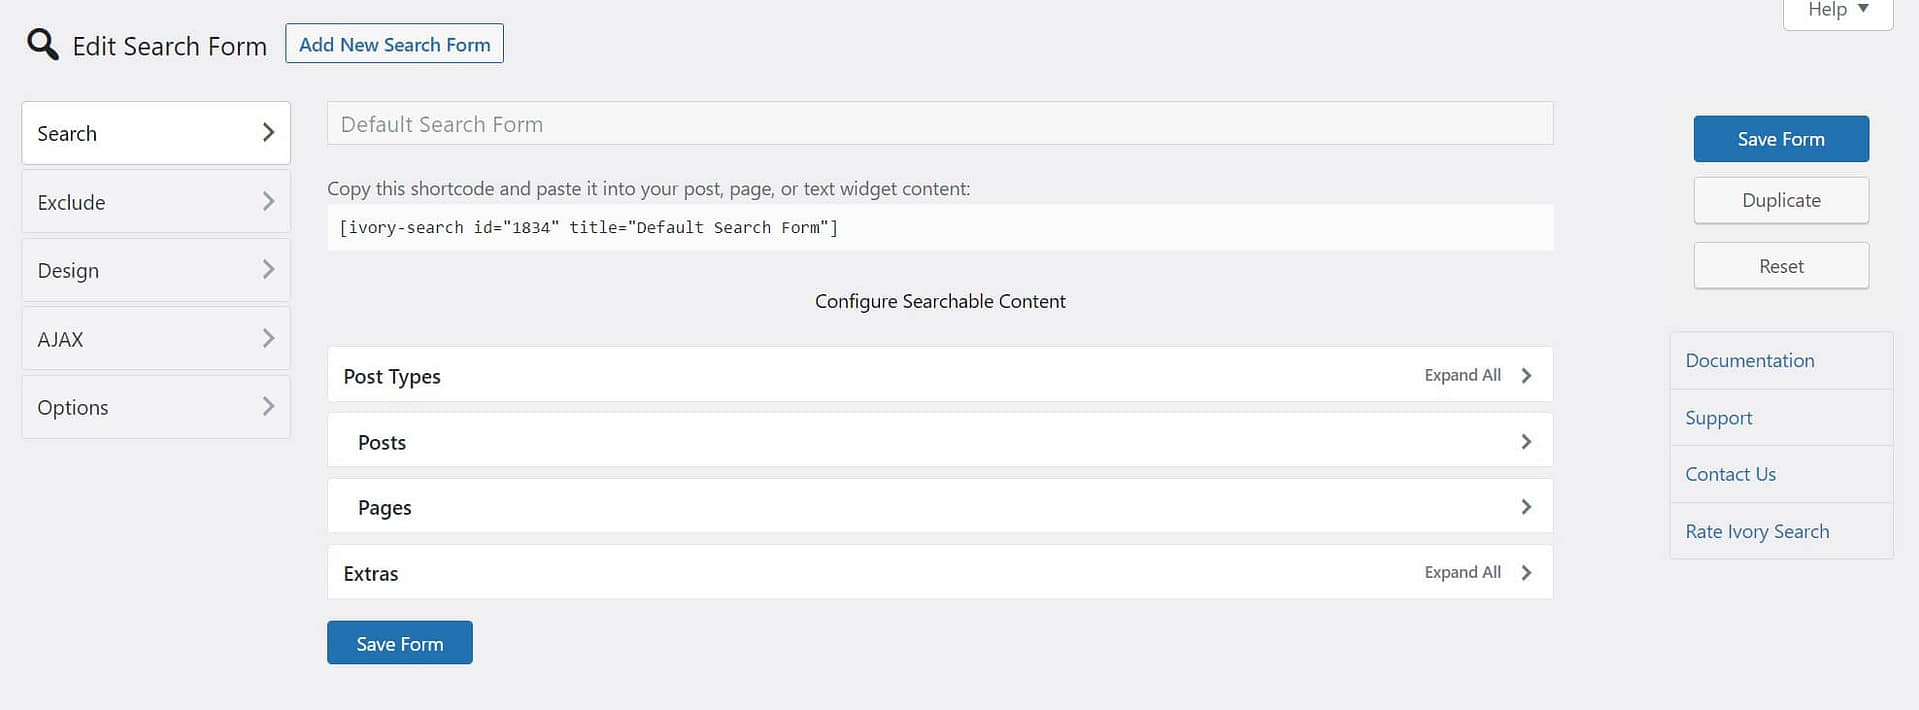The image size is (1919, 710).
Task: Click the Add New Search Form button
Action: pos(394,44)
